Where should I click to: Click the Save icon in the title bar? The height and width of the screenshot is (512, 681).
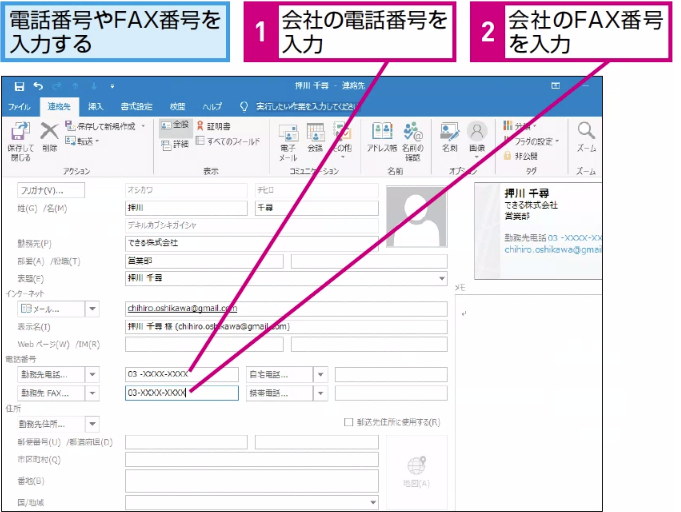(x=19, y=86)
